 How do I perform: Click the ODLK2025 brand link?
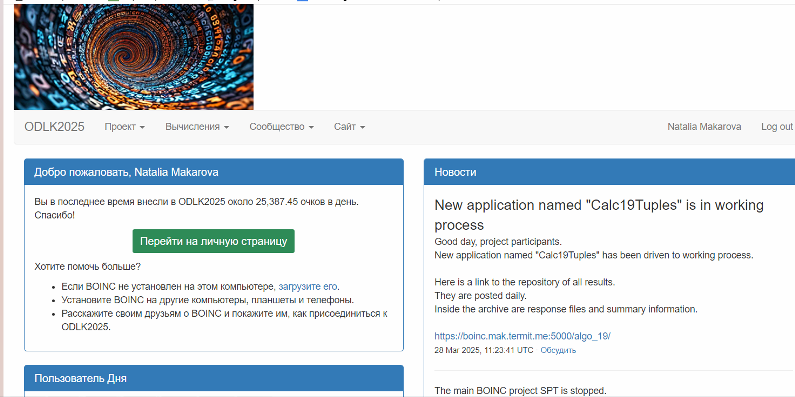(54, 127)
